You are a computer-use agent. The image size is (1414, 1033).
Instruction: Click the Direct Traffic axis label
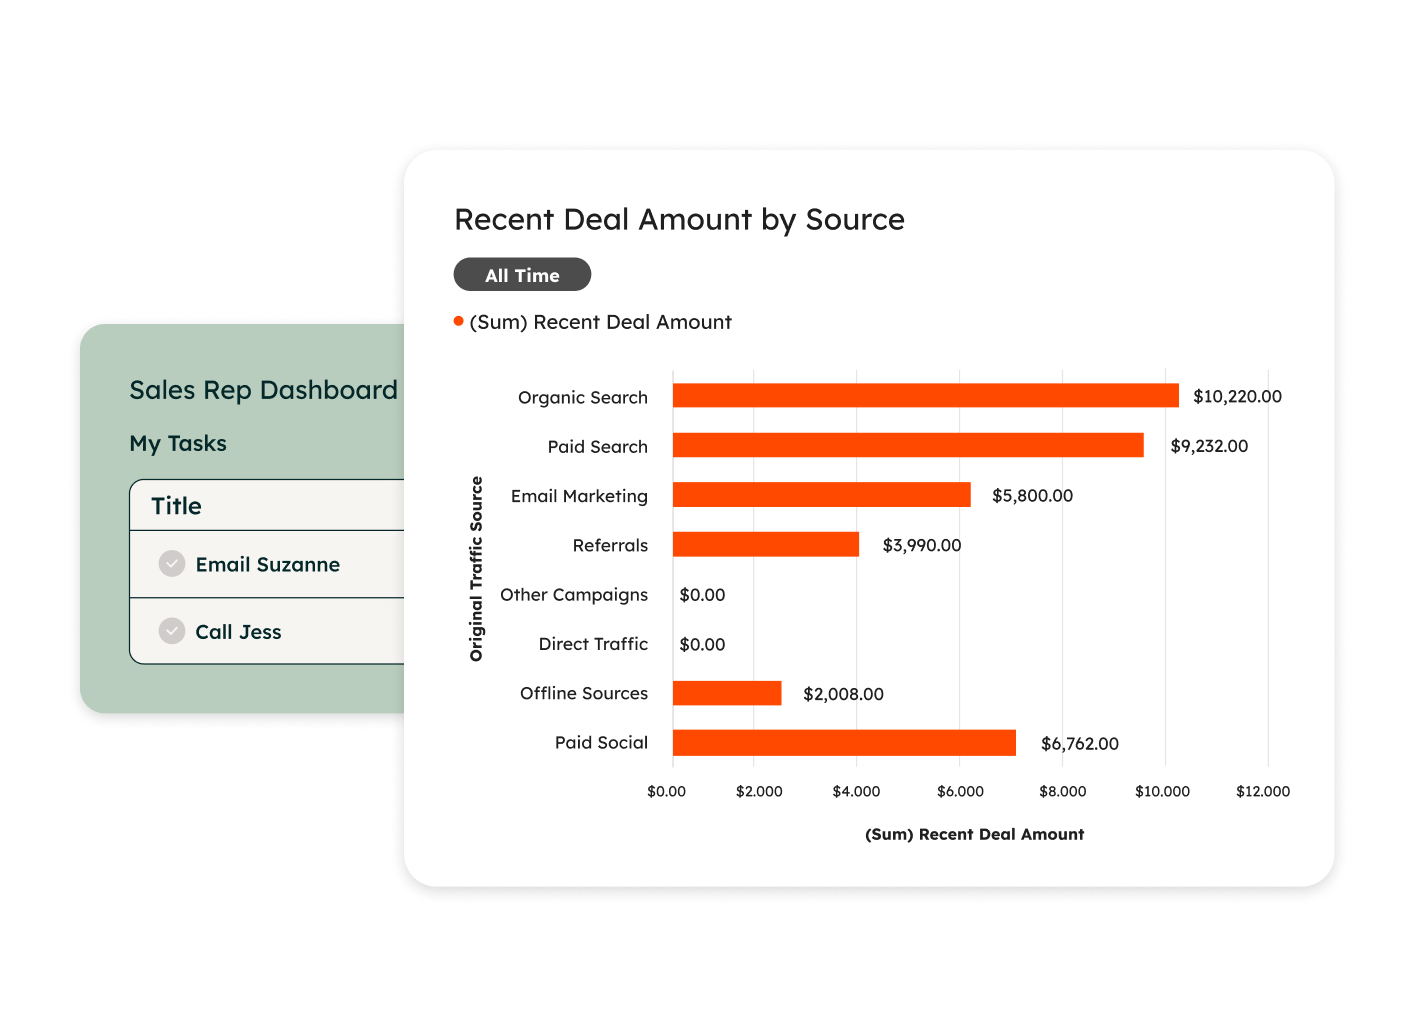pyautogui.click(x=593, y=644)
